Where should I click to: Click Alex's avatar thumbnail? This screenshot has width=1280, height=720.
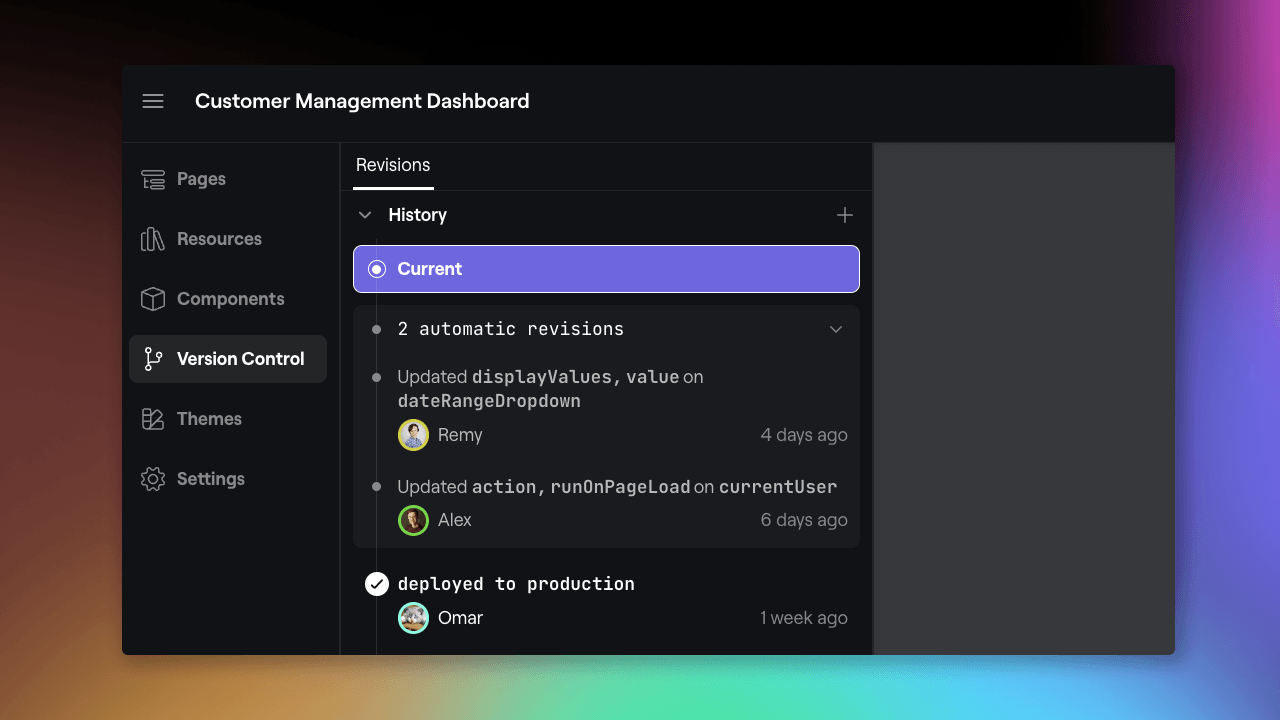[413, 520]
